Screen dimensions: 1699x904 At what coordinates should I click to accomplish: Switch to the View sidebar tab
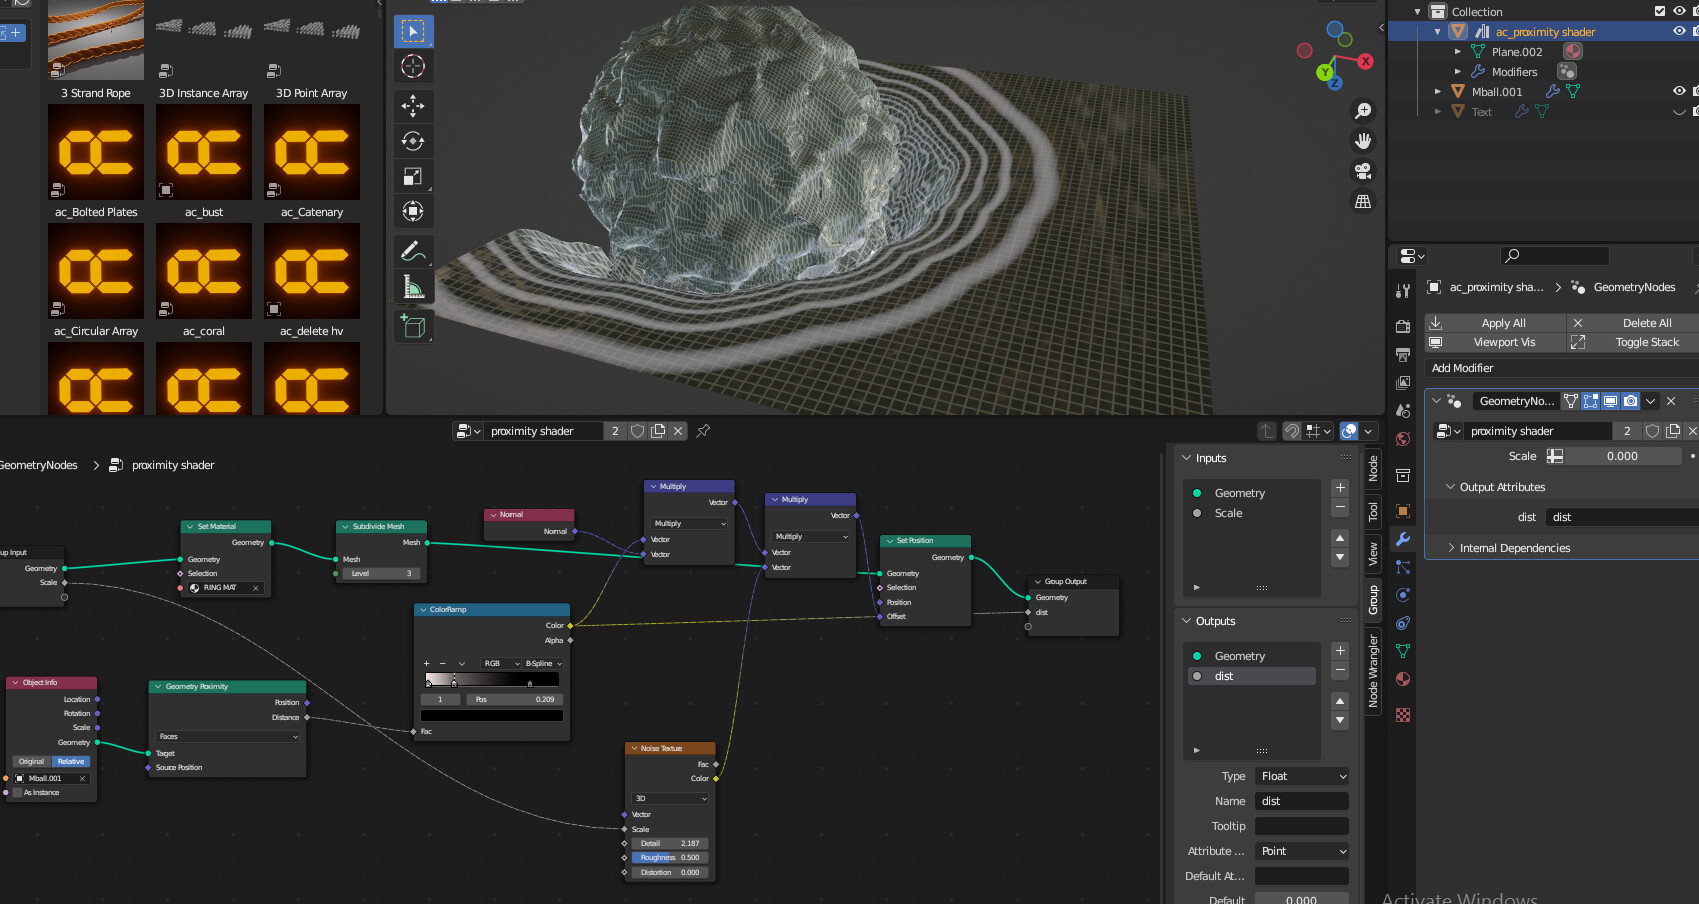coord(1373,554)
